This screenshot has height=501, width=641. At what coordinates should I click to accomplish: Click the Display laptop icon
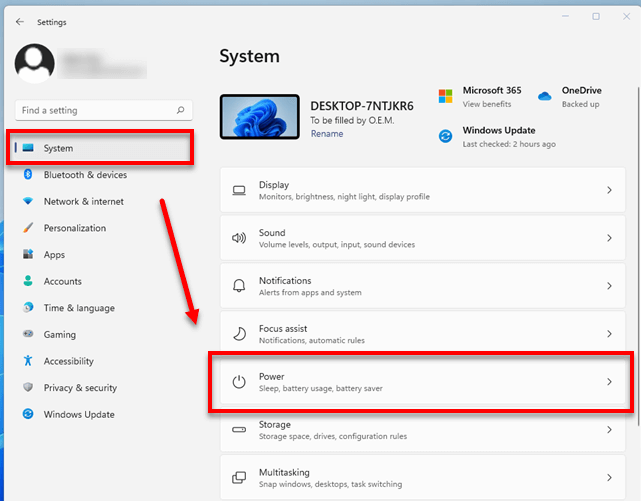point(239,190)
